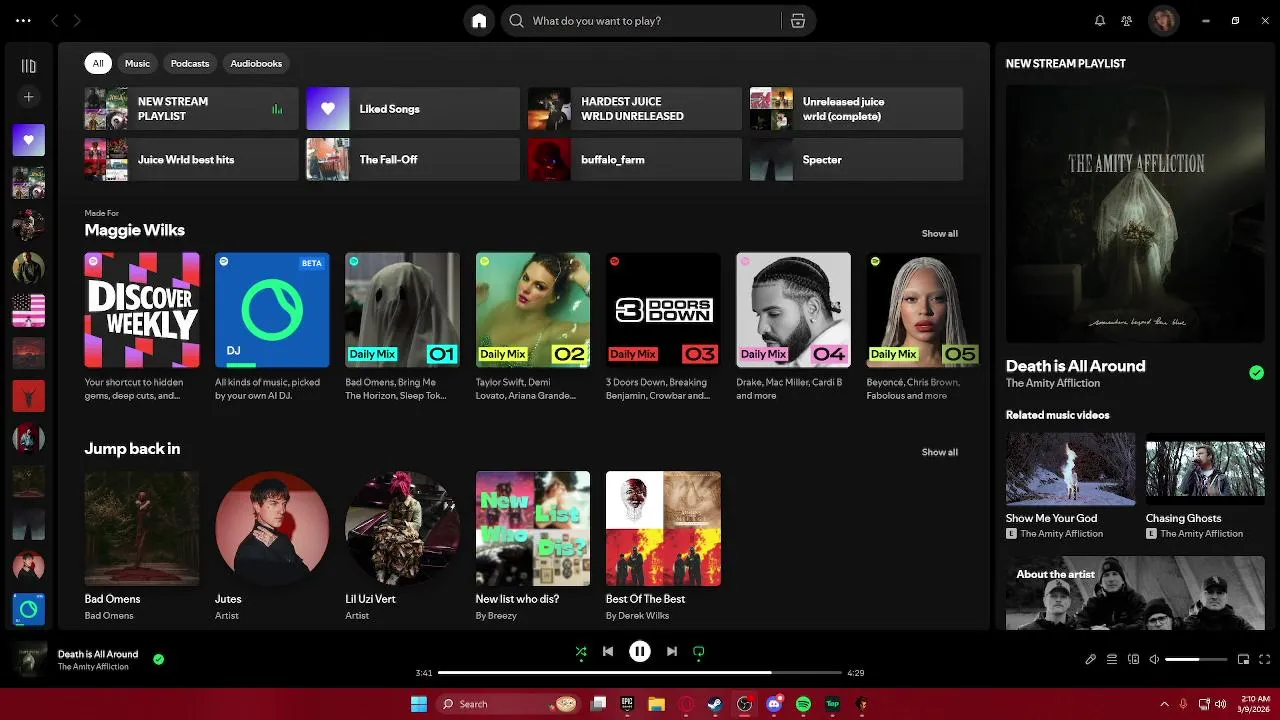Open Steam from the taskbar

tap(715, 704)
